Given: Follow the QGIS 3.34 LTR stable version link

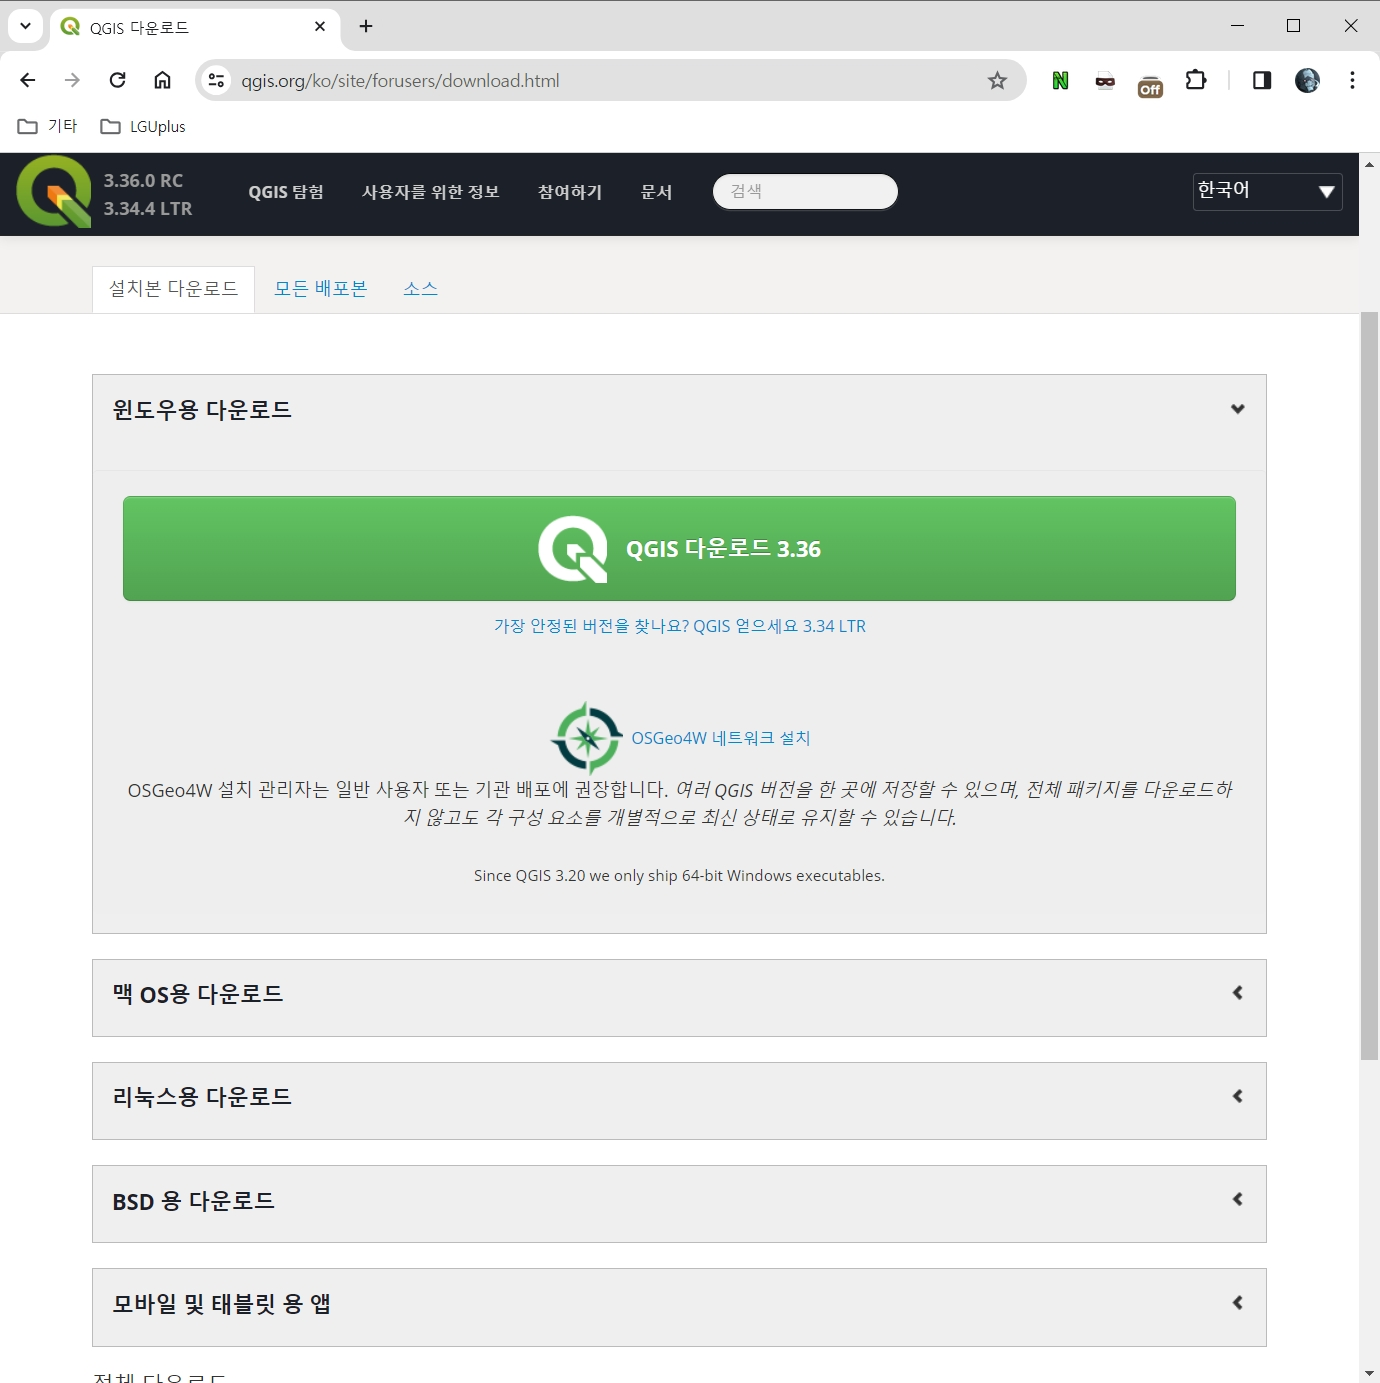Looking at the screenshot, I should click(x=679, y=626).
